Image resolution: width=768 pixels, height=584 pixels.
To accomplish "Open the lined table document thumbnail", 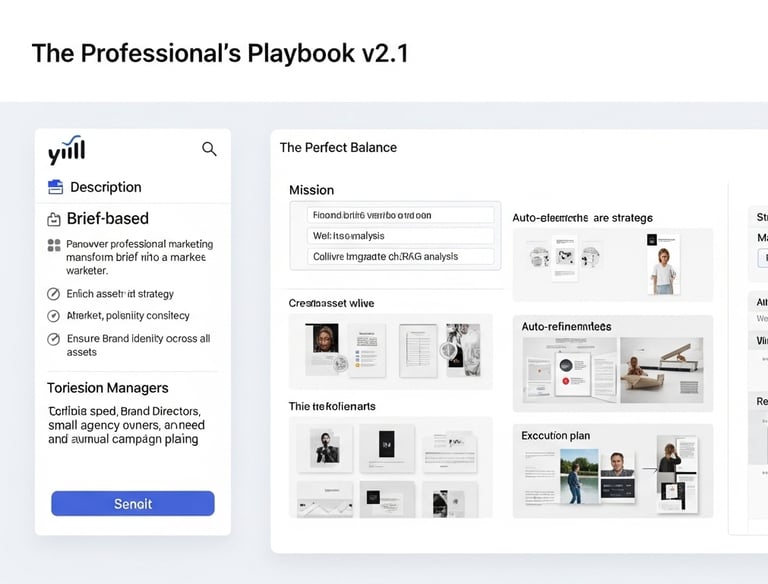I will coord(418,351).
